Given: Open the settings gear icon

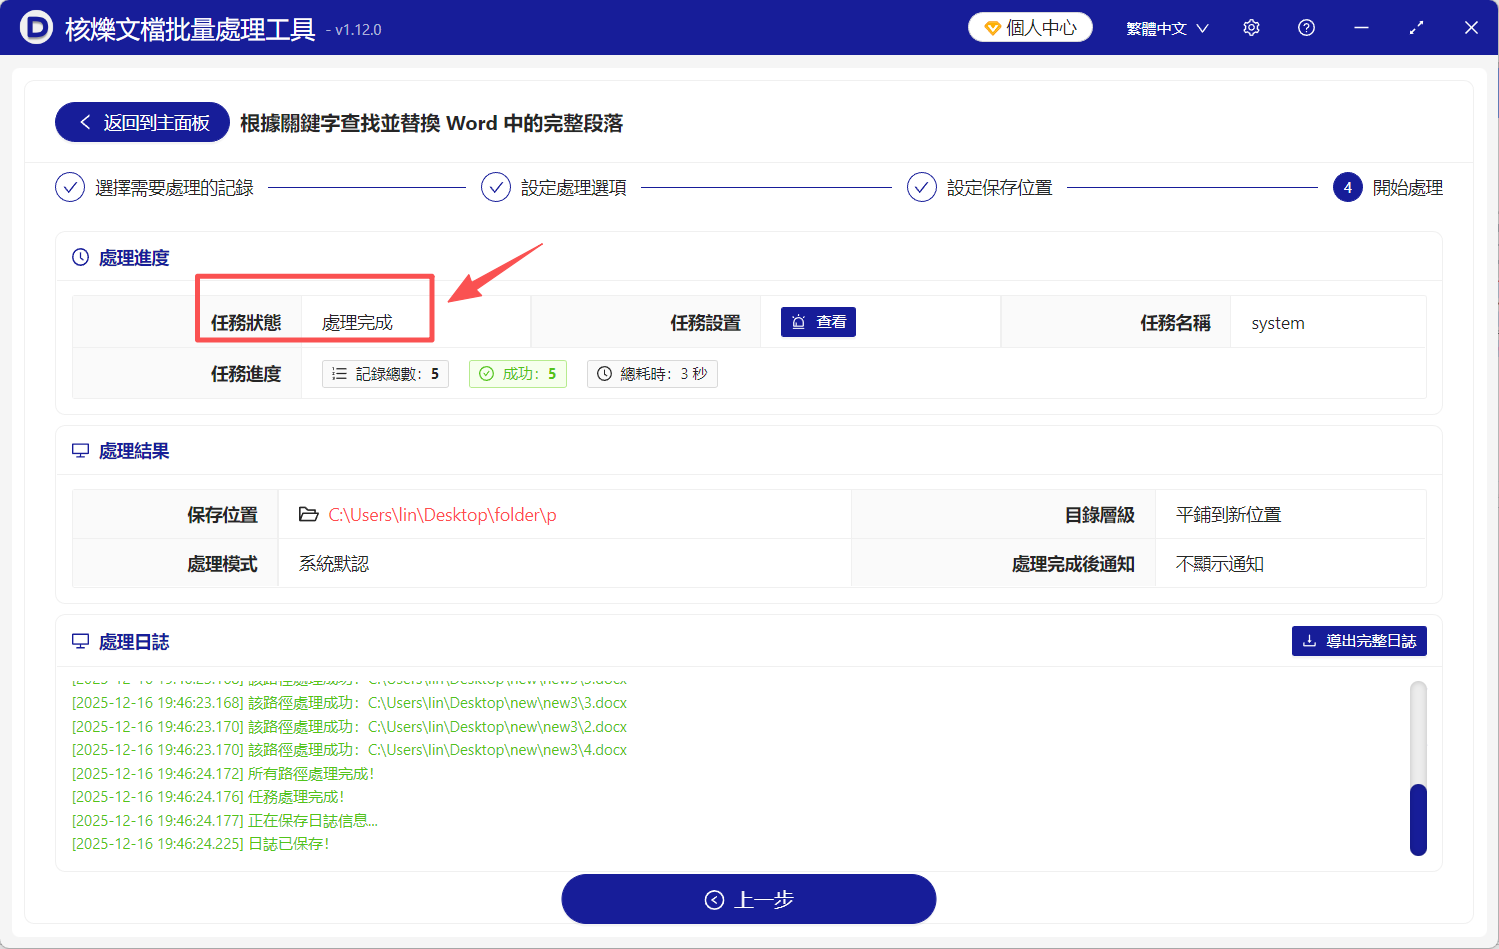Looking at the screenshot, I should click(1251, 27).
